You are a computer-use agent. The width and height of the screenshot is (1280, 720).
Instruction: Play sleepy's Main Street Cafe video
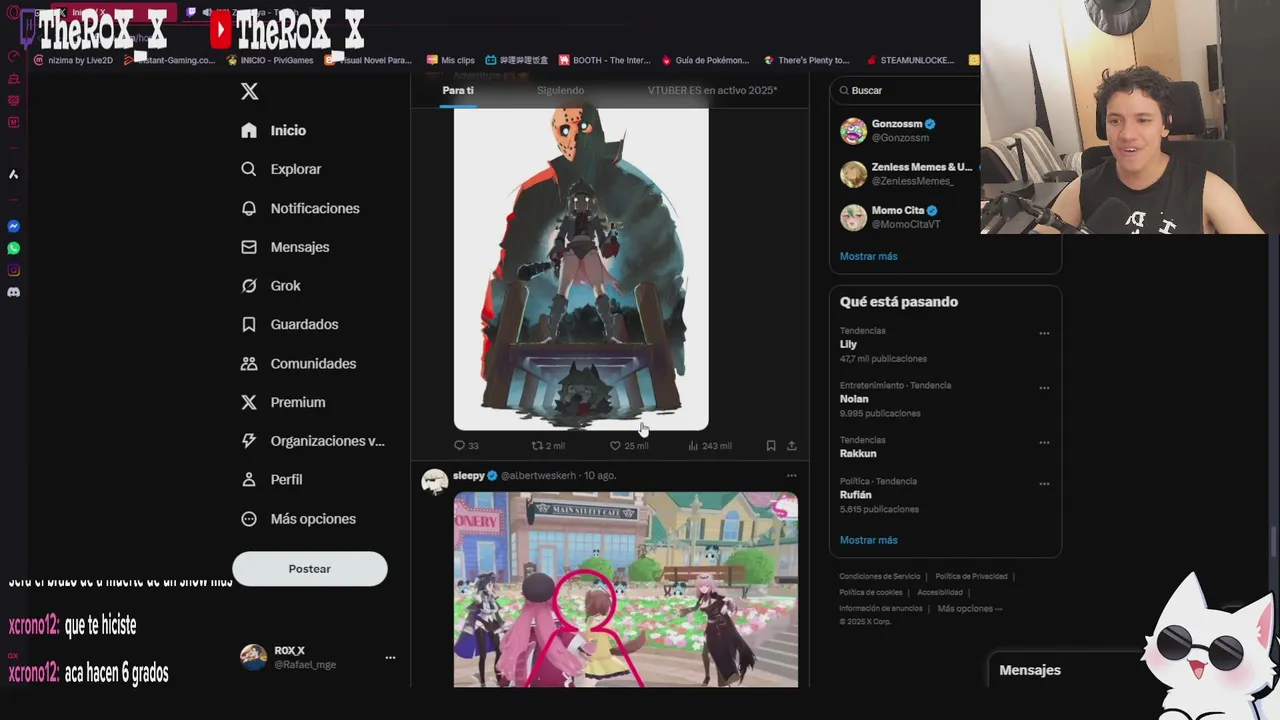tap(626, 590)
